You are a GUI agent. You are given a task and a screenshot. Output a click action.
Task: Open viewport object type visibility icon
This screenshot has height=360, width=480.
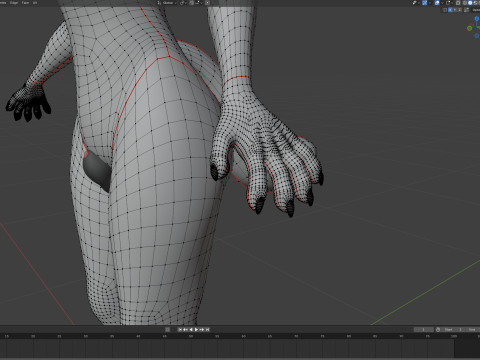(414, 3)
